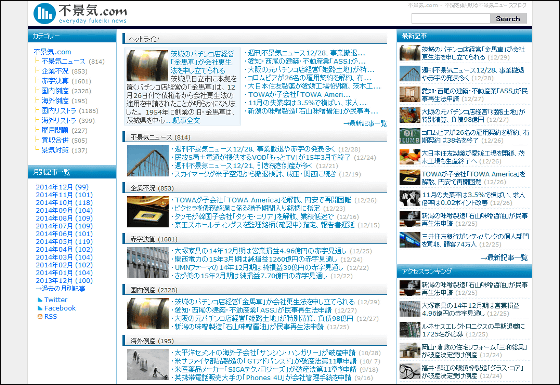Open the Twitter link in the sidebar
The height and width of the screenshot is (385, 560).
pyautogui.click(x=52, y=299)
